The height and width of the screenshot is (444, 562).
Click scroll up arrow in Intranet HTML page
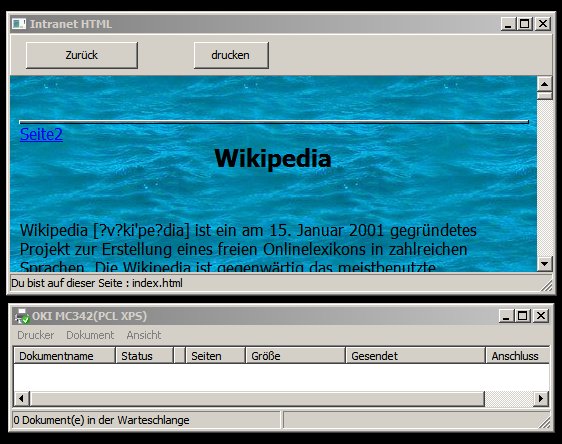[544, 84]
